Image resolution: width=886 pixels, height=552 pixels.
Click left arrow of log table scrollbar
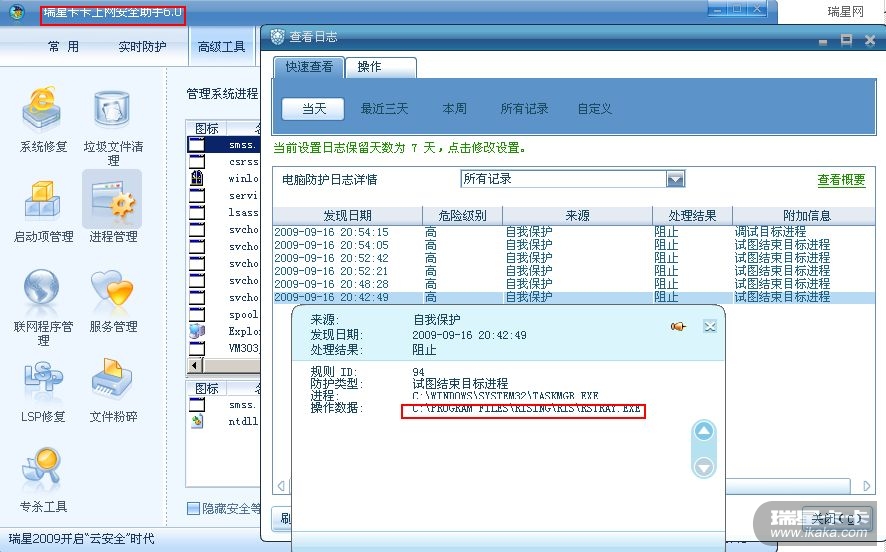click(281, 486)
